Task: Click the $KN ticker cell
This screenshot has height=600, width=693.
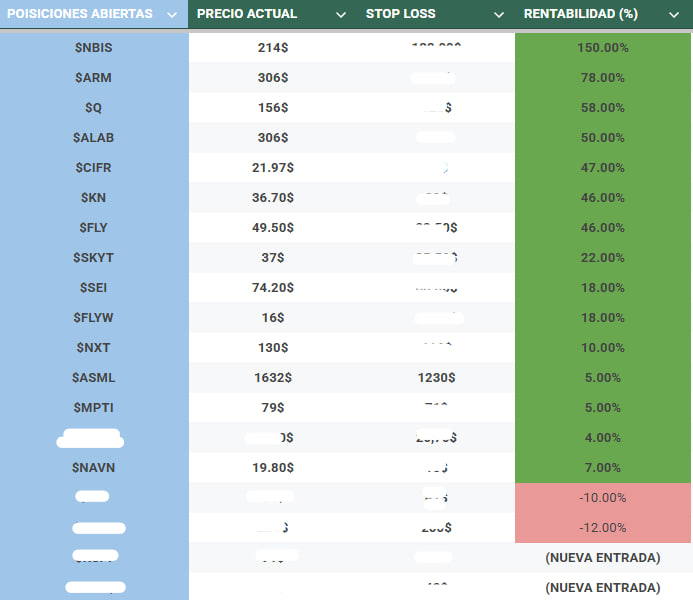Action: [x=94, y=198]
